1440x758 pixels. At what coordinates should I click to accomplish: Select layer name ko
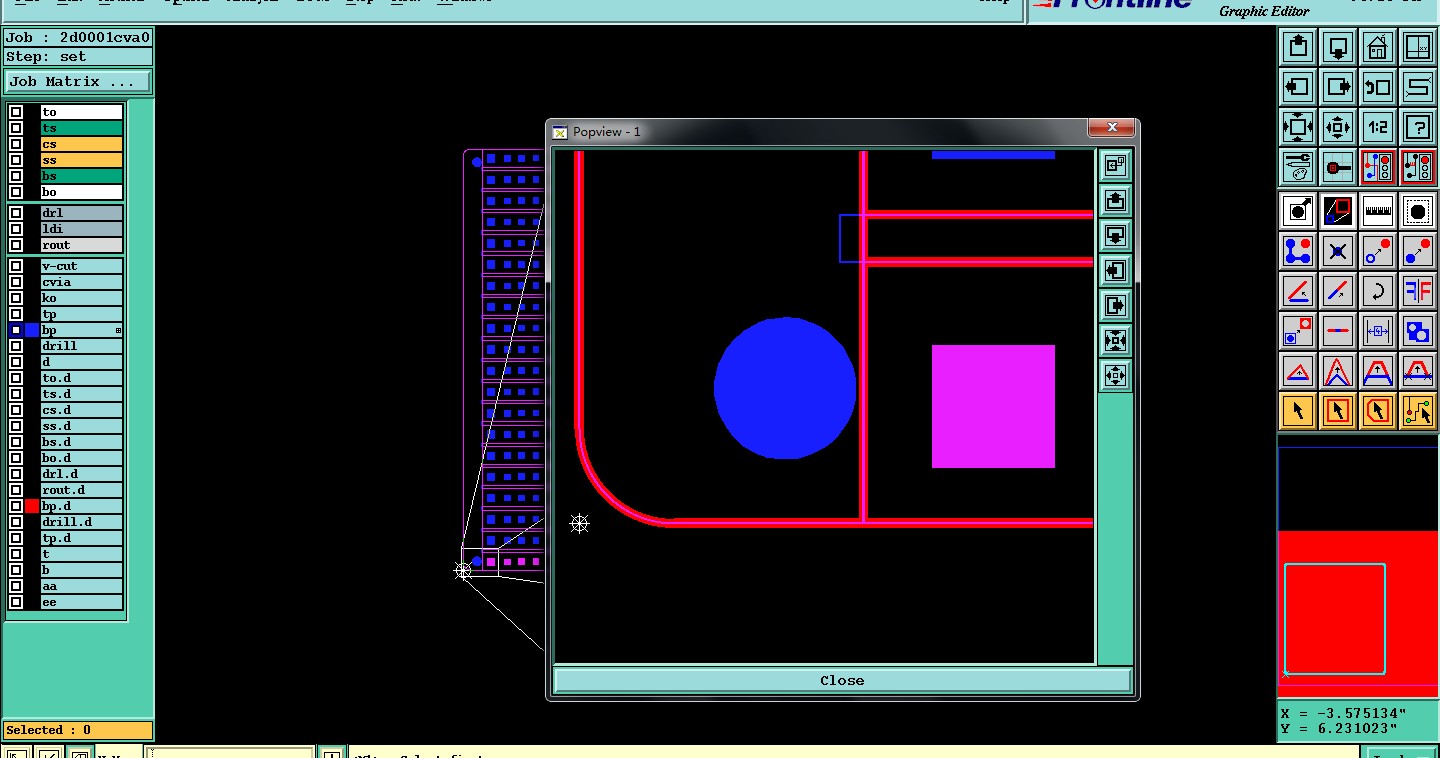pyautogui.click(x=82, y=298)
